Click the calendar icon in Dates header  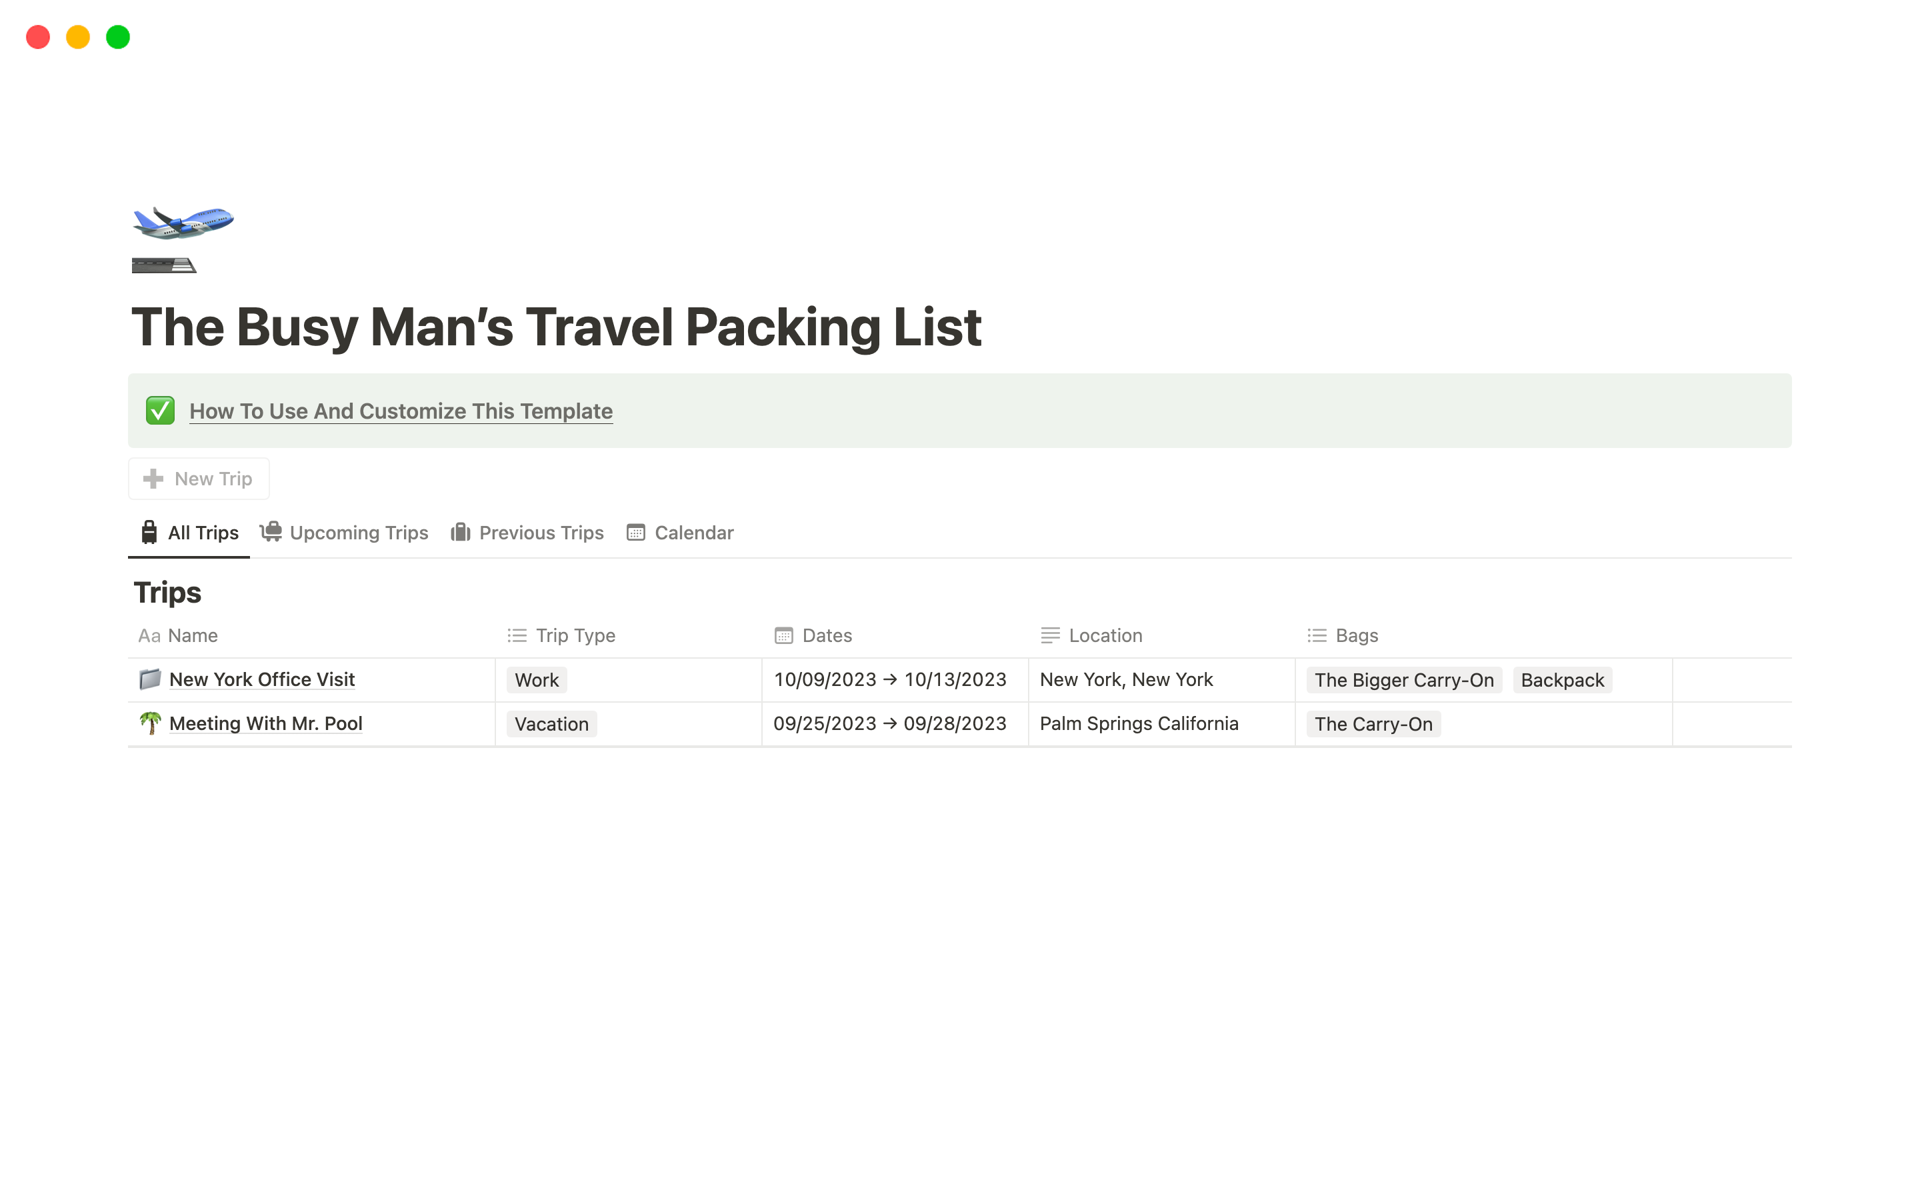(784, 636)
